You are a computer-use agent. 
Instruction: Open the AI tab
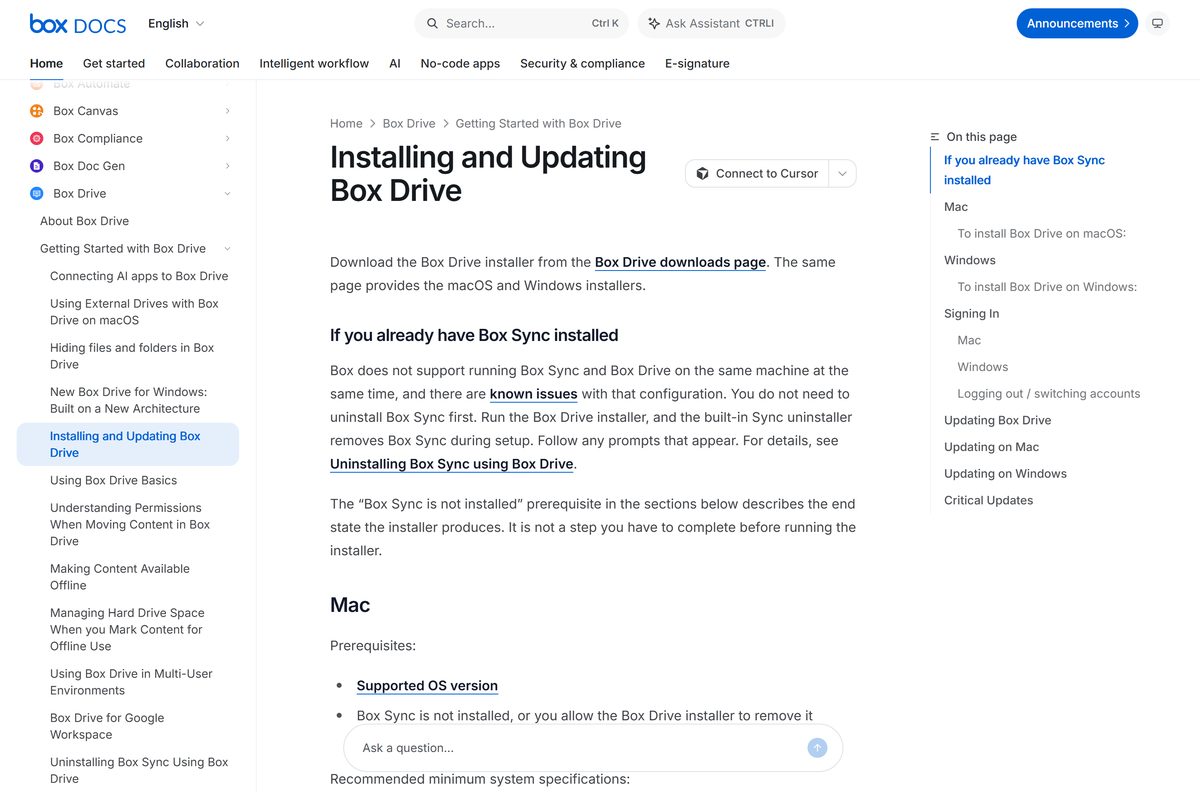tap(395, 63)
